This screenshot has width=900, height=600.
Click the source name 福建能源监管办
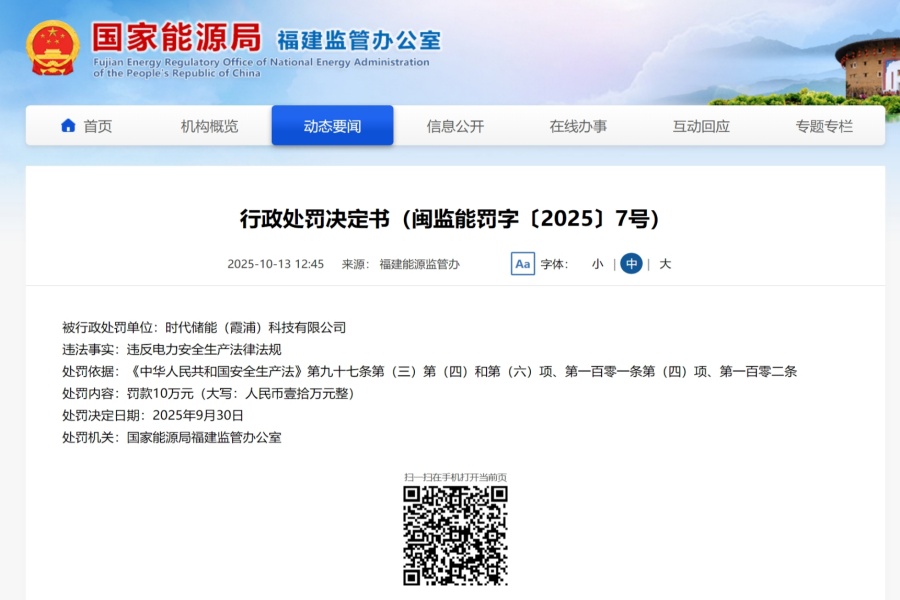point(419,264)
